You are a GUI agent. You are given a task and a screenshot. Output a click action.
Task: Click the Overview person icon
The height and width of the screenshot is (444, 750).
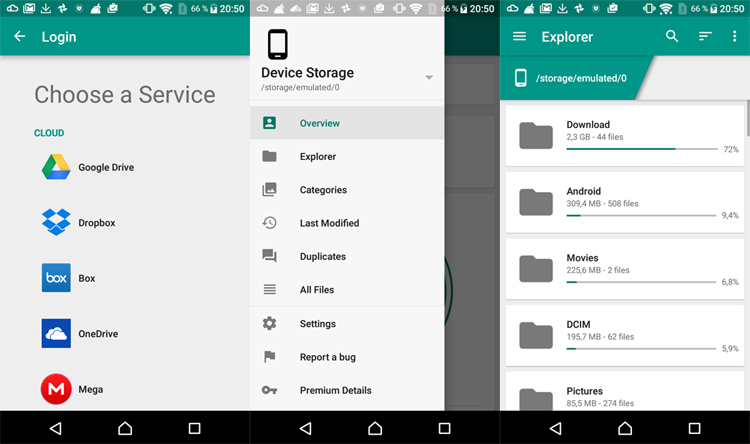click(x=269, y=123)
